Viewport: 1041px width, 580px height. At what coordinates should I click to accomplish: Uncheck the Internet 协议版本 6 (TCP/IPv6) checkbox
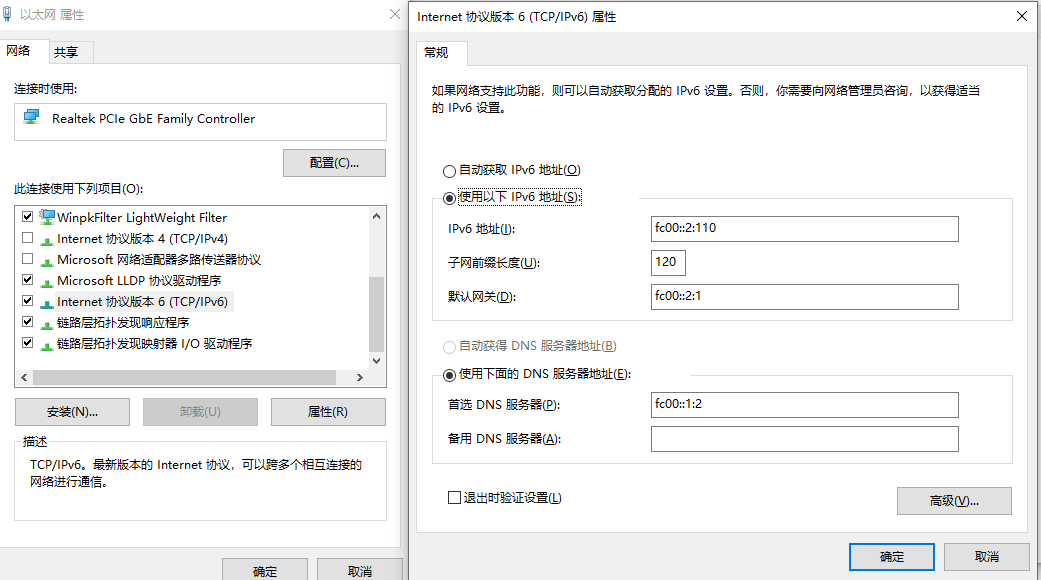pos(27,302)
